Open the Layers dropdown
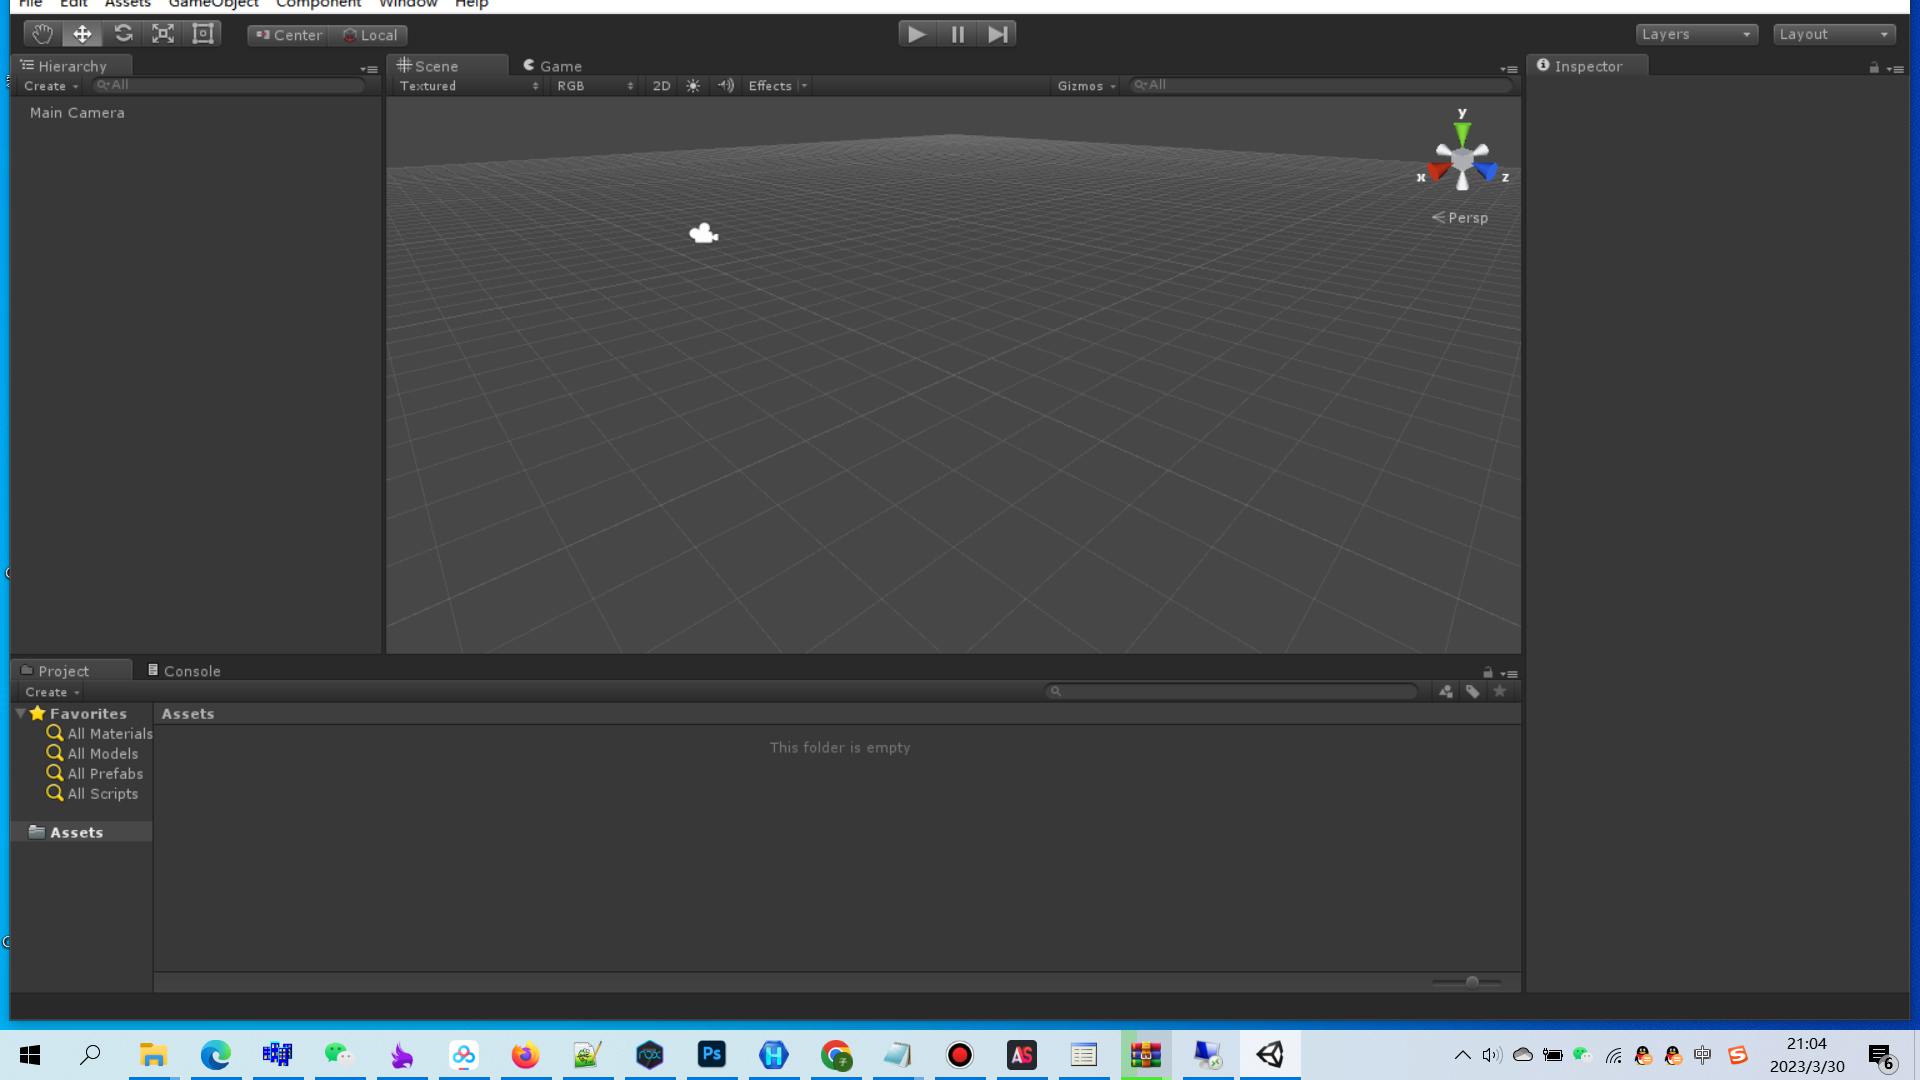This screenshot has width=1920, height=1080. click(1697, 34)
